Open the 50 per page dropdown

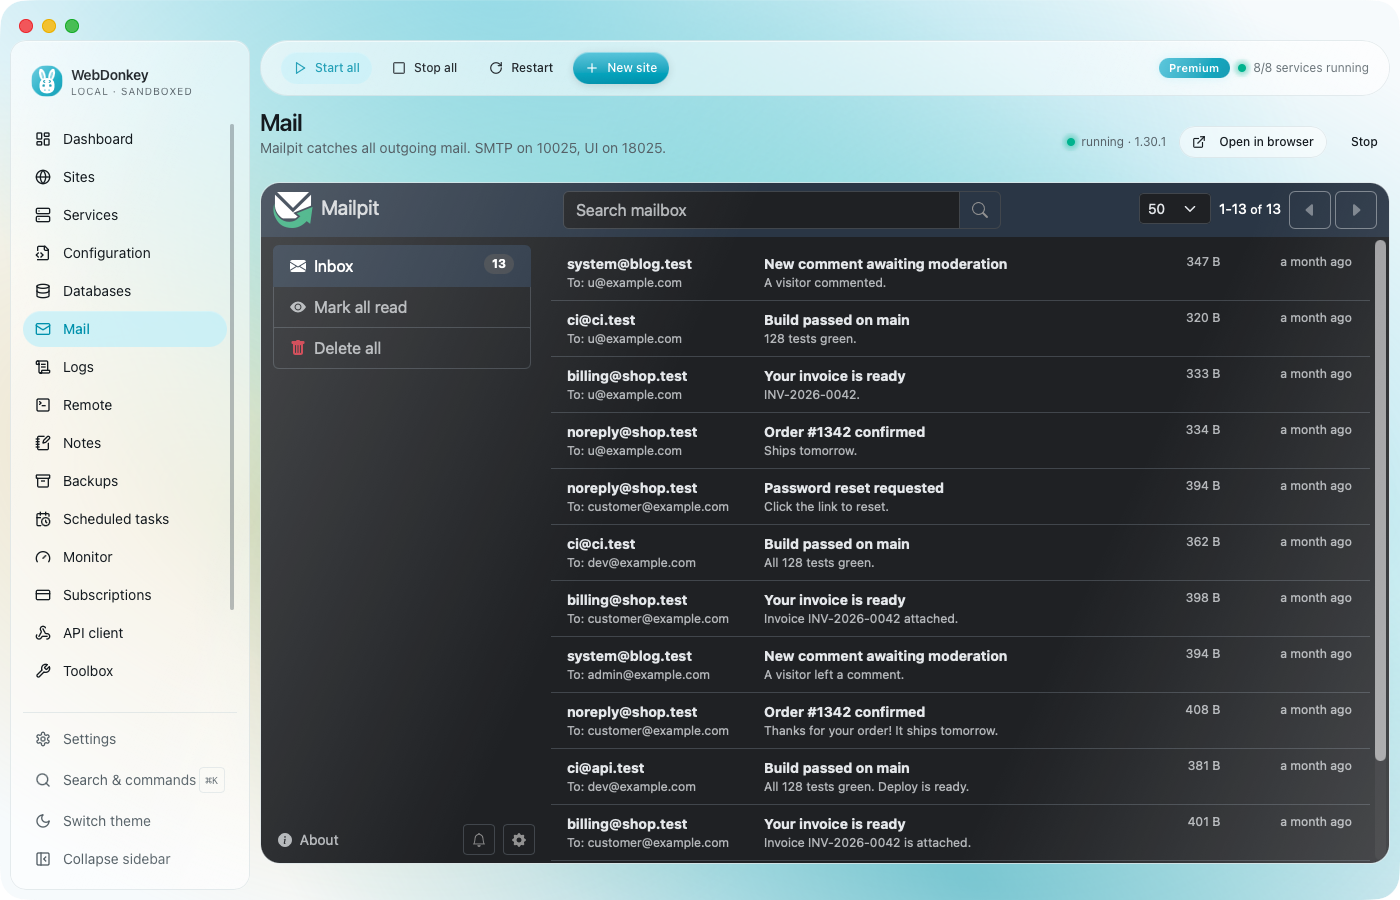tap(1174, 209)
